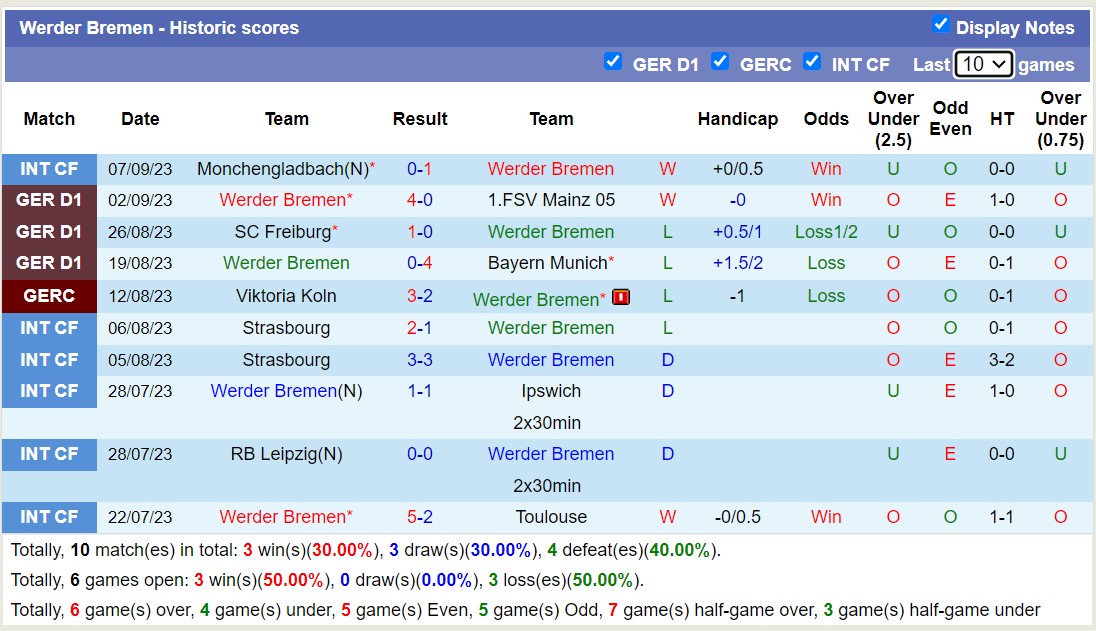Open the 1.FSV Mainz 05 team link
1096x631 pixels.
[551, 200]
